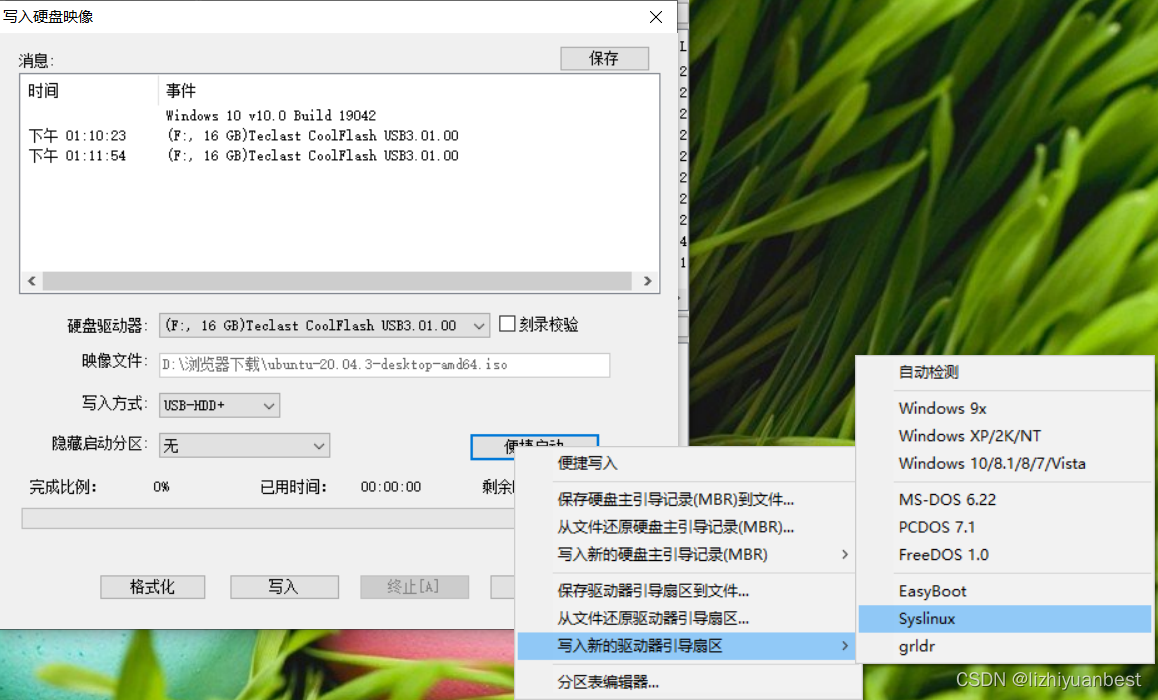1158x700 pixels.
Task: Choose grldr from the submenu
Action: (x=1004, y=646)
